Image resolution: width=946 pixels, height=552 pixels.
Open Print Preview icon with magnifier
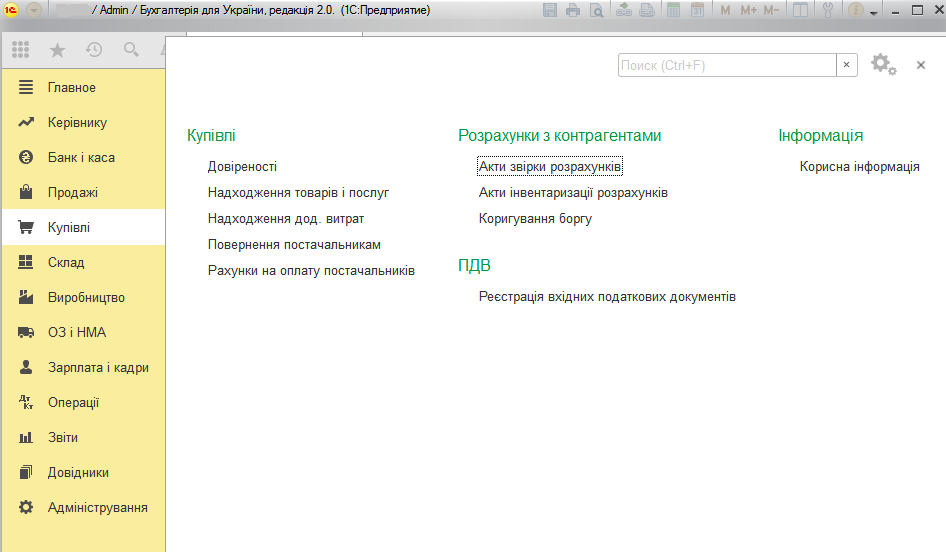click(596, 10)
